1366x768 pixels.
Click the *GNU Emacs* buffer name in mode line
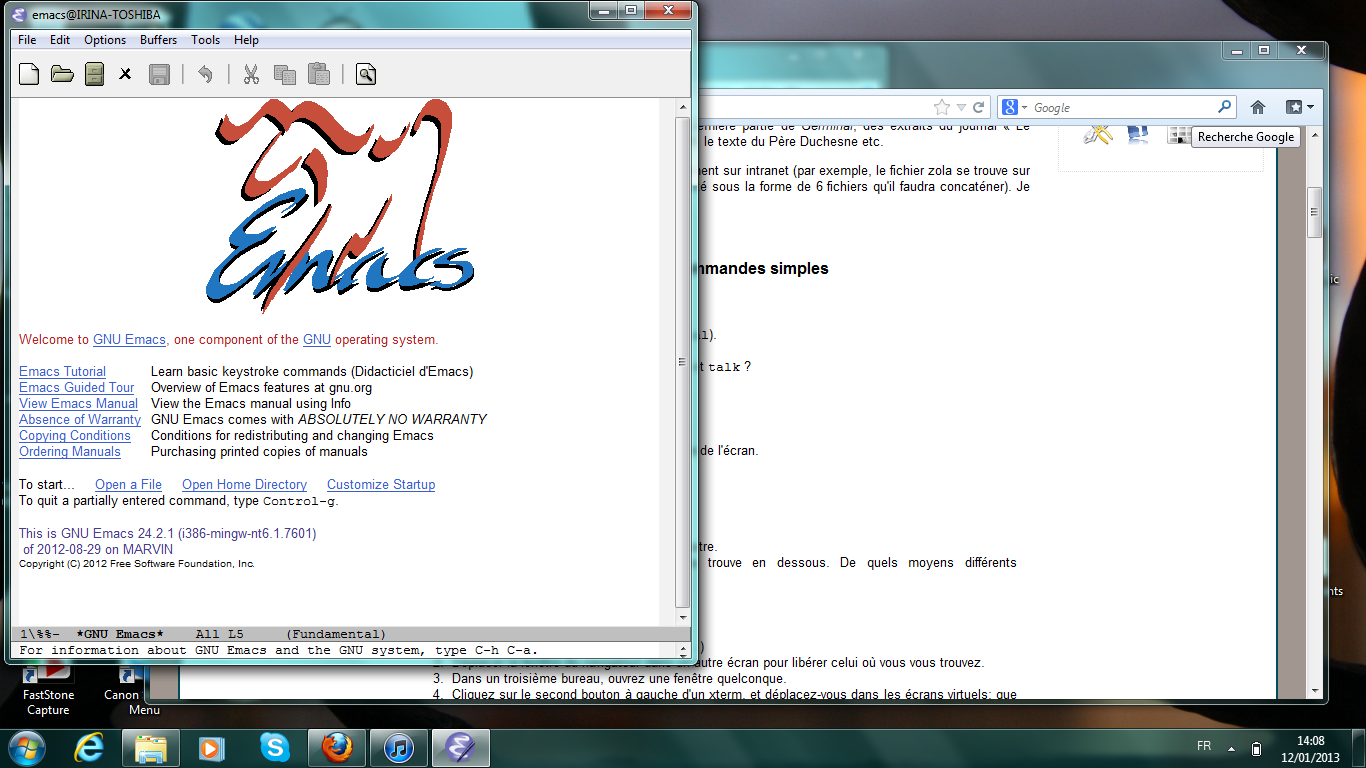119,634
